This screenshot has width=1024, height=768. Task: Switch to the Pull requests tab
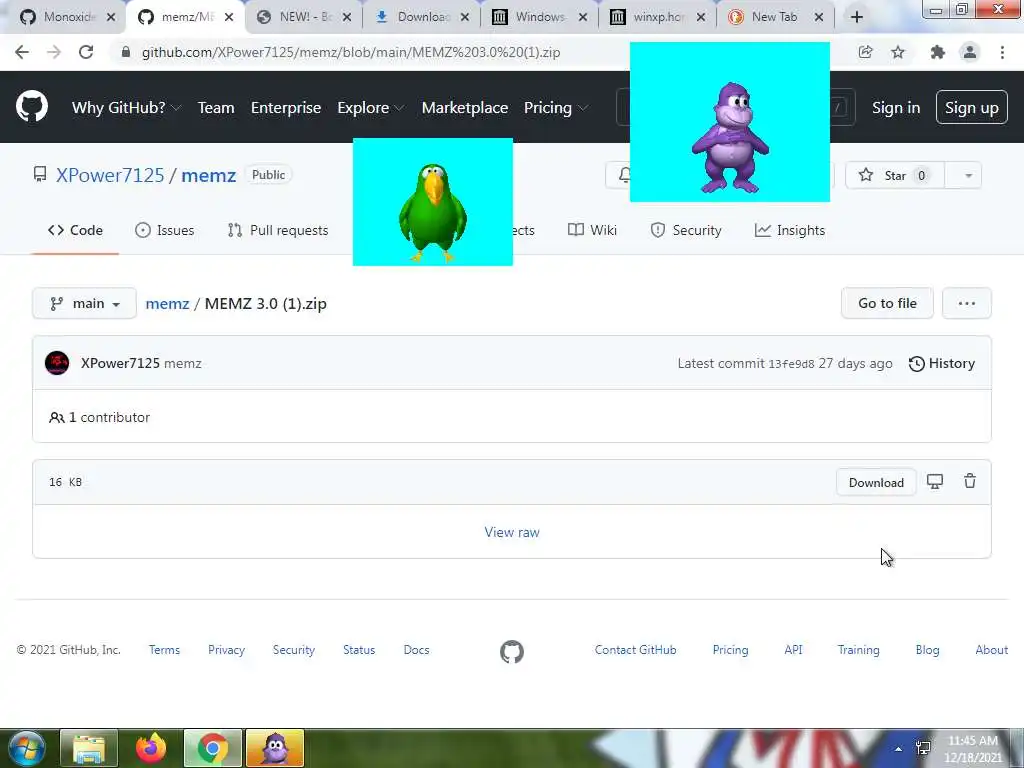tap(278, 230)
